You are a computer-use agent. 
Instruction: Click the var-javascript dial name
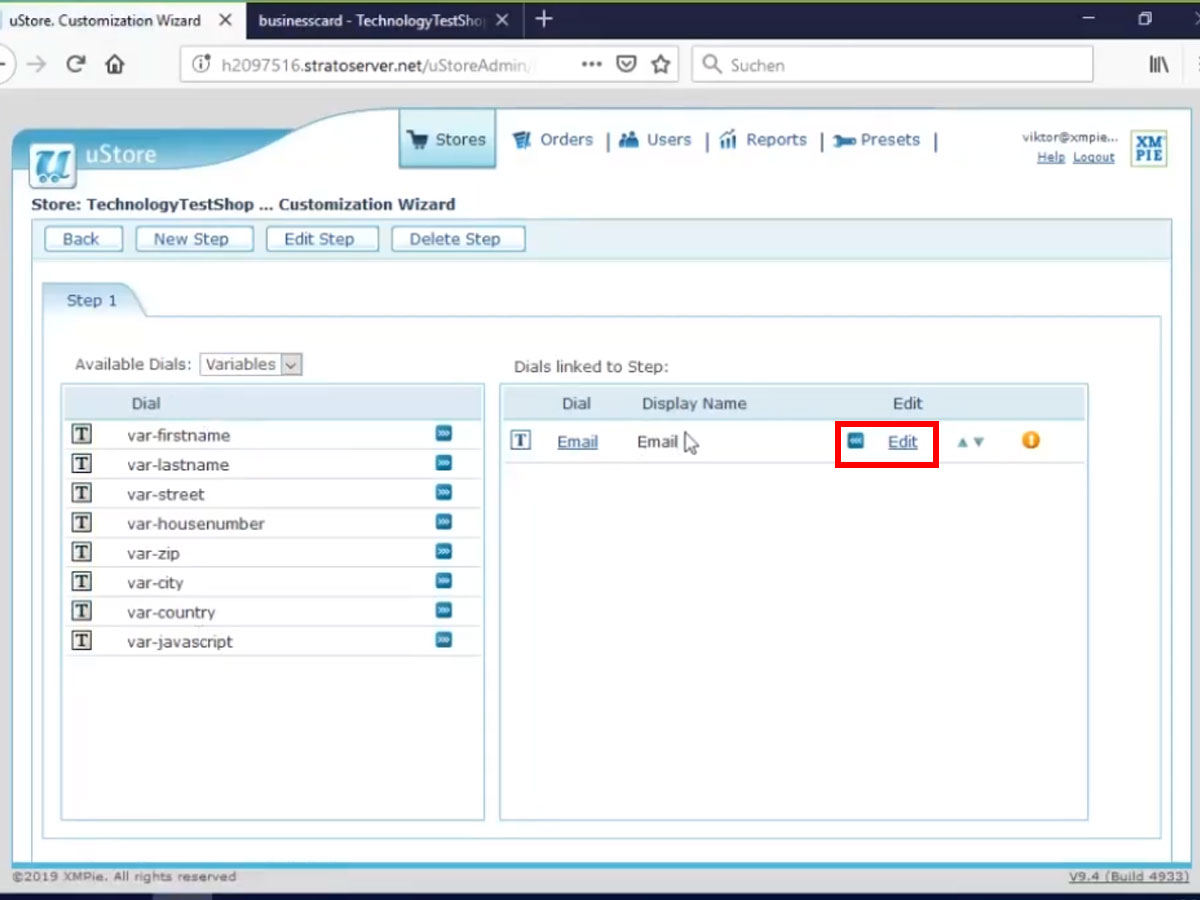[x=179, y=642]
